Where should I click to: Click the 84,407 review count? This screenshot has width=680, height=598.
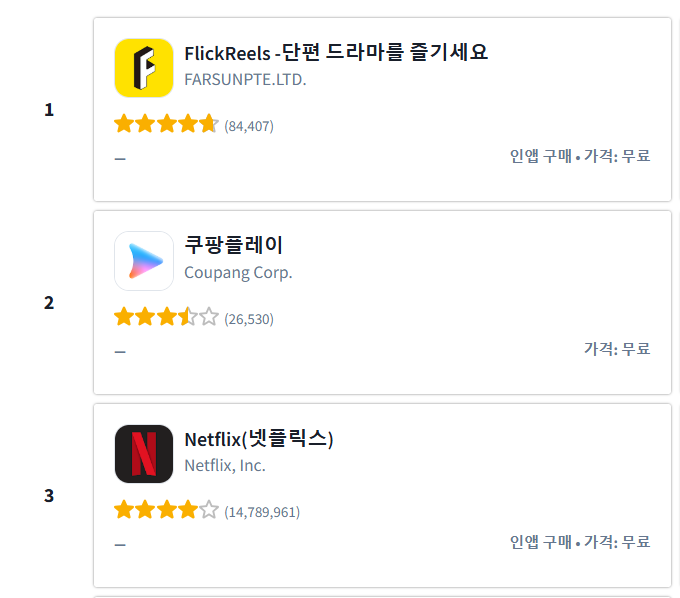pos(249,127)
